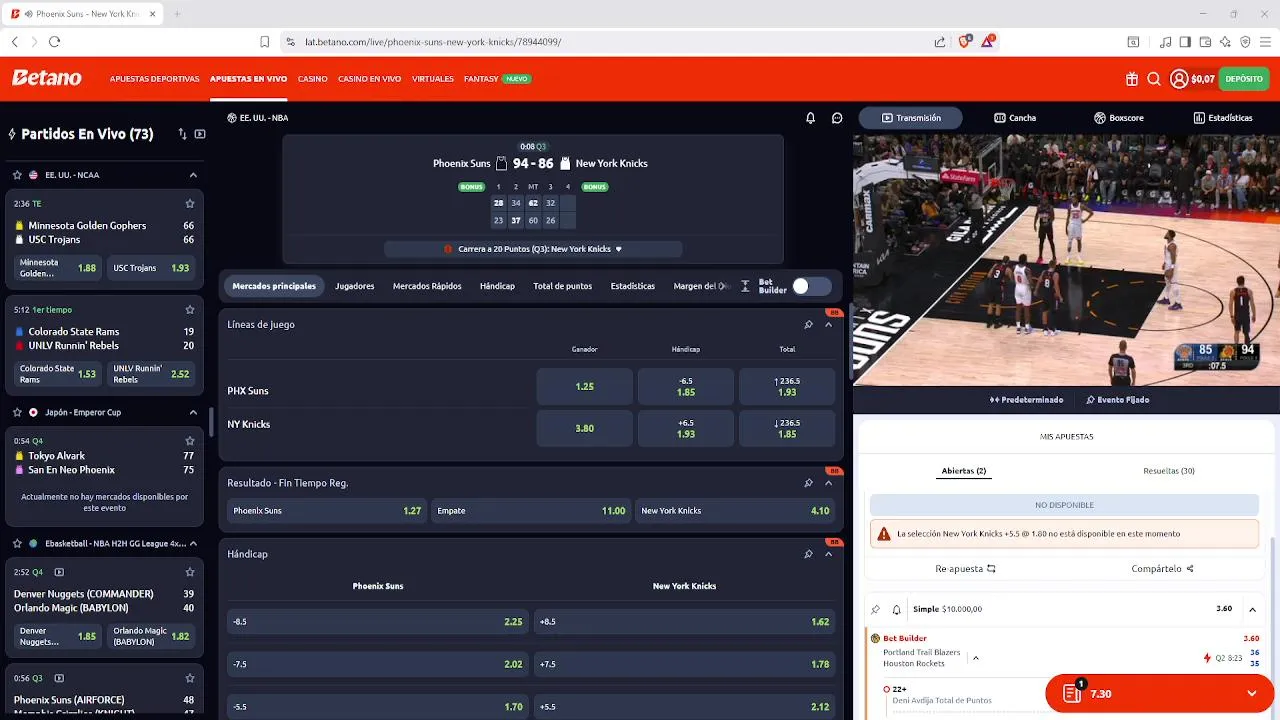The image size is (1280, 720).
Task: Open Apuestas Deportivas in top navigation
Action: click(x=154, y=79)
